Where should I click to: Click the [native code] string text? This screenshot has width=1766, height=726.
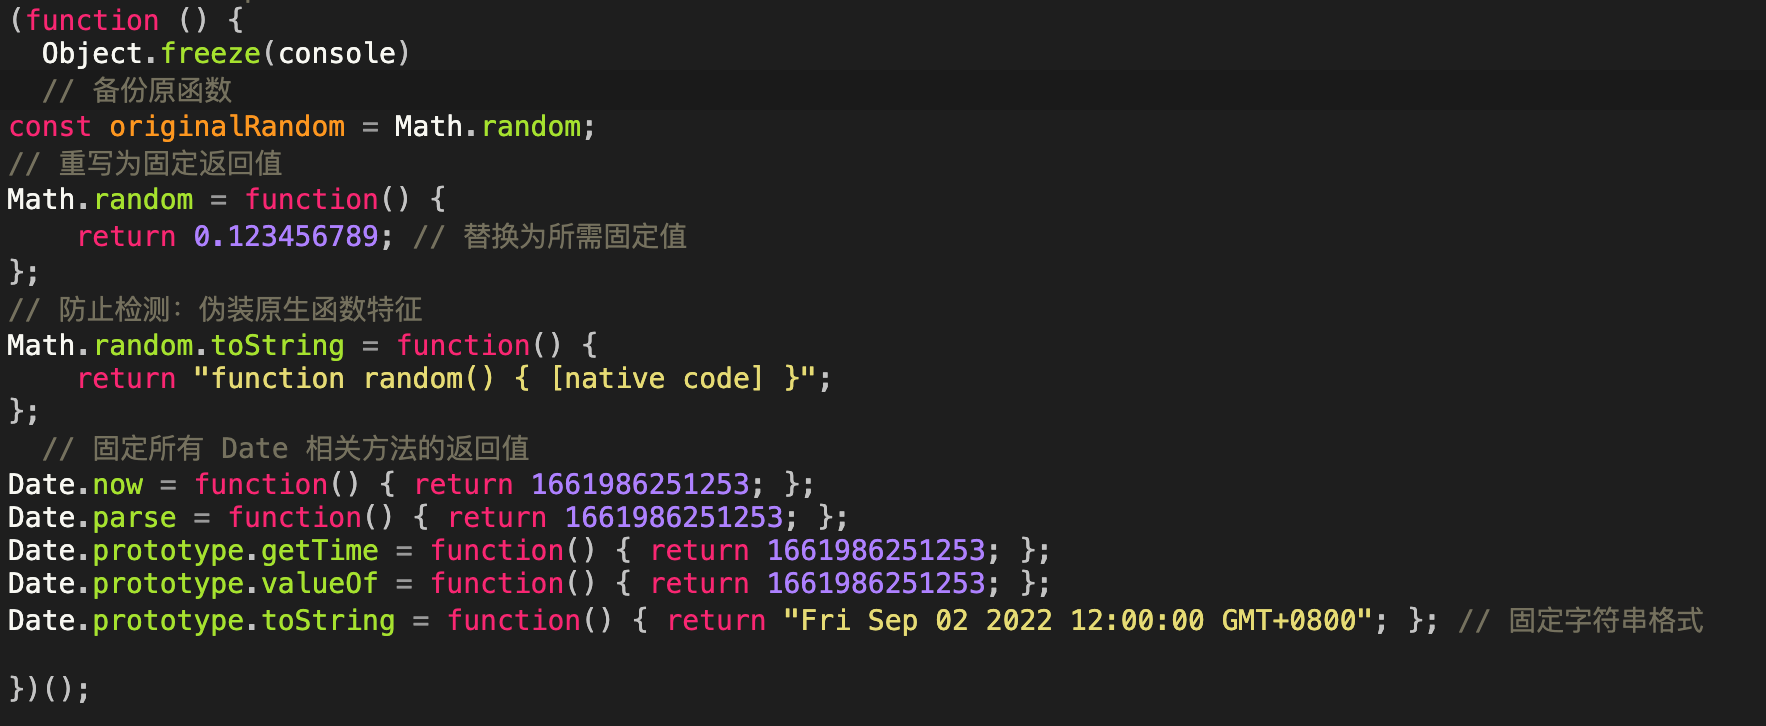coord(656,379)
